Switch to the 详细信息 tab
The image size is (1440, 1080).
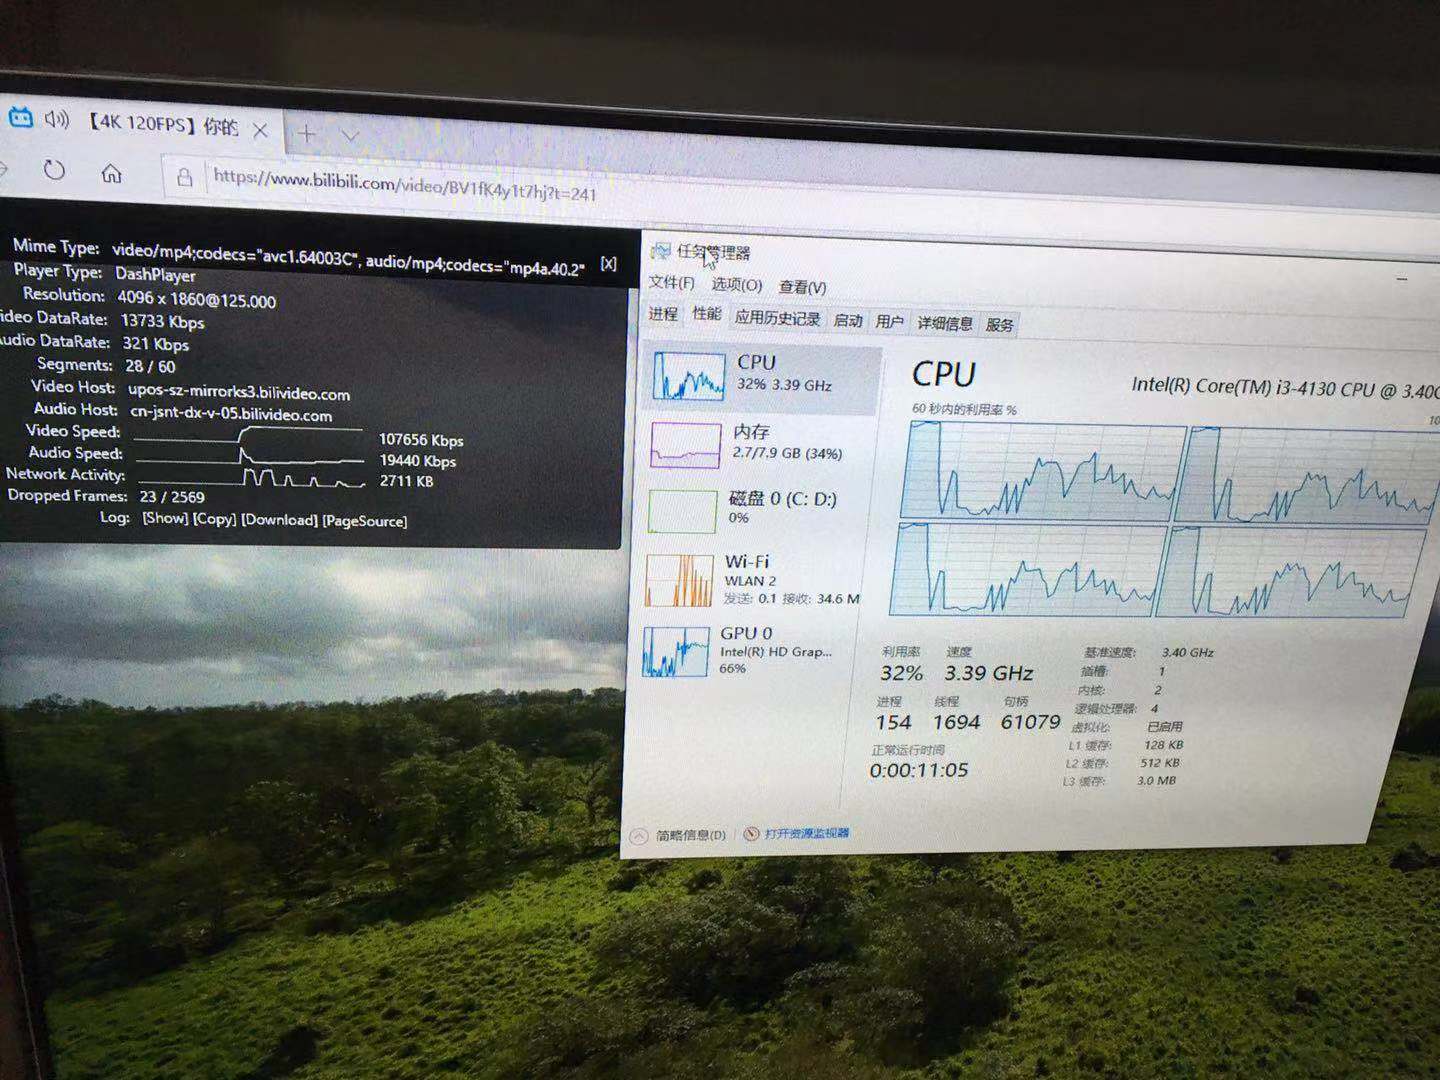[944, 323]
